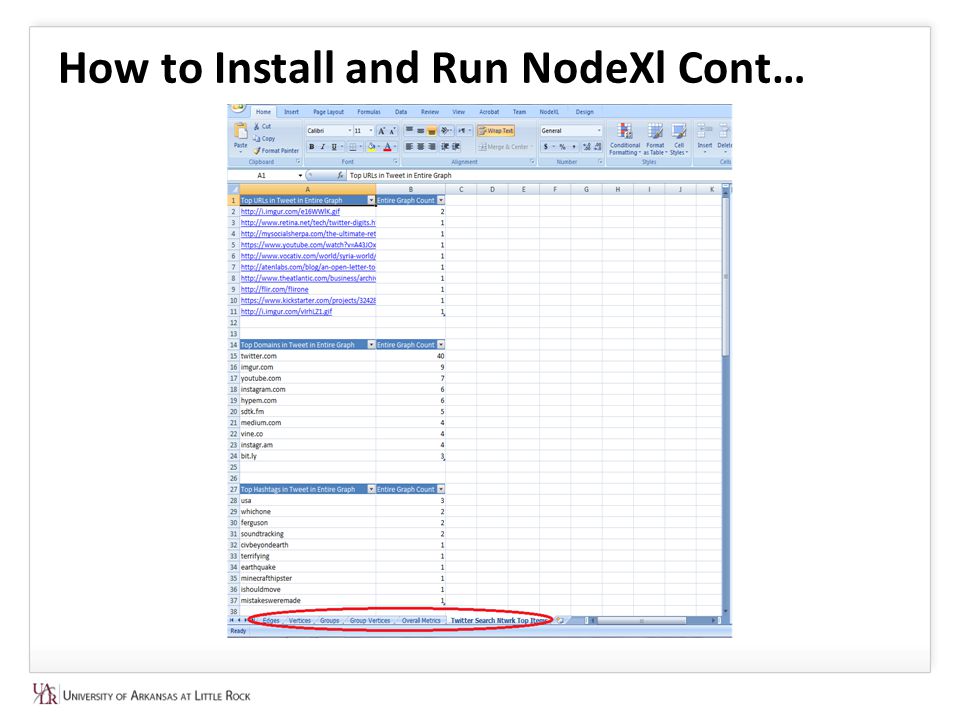Increase font size with grow icon
This screenshot has width=960, height=720.
381,130
